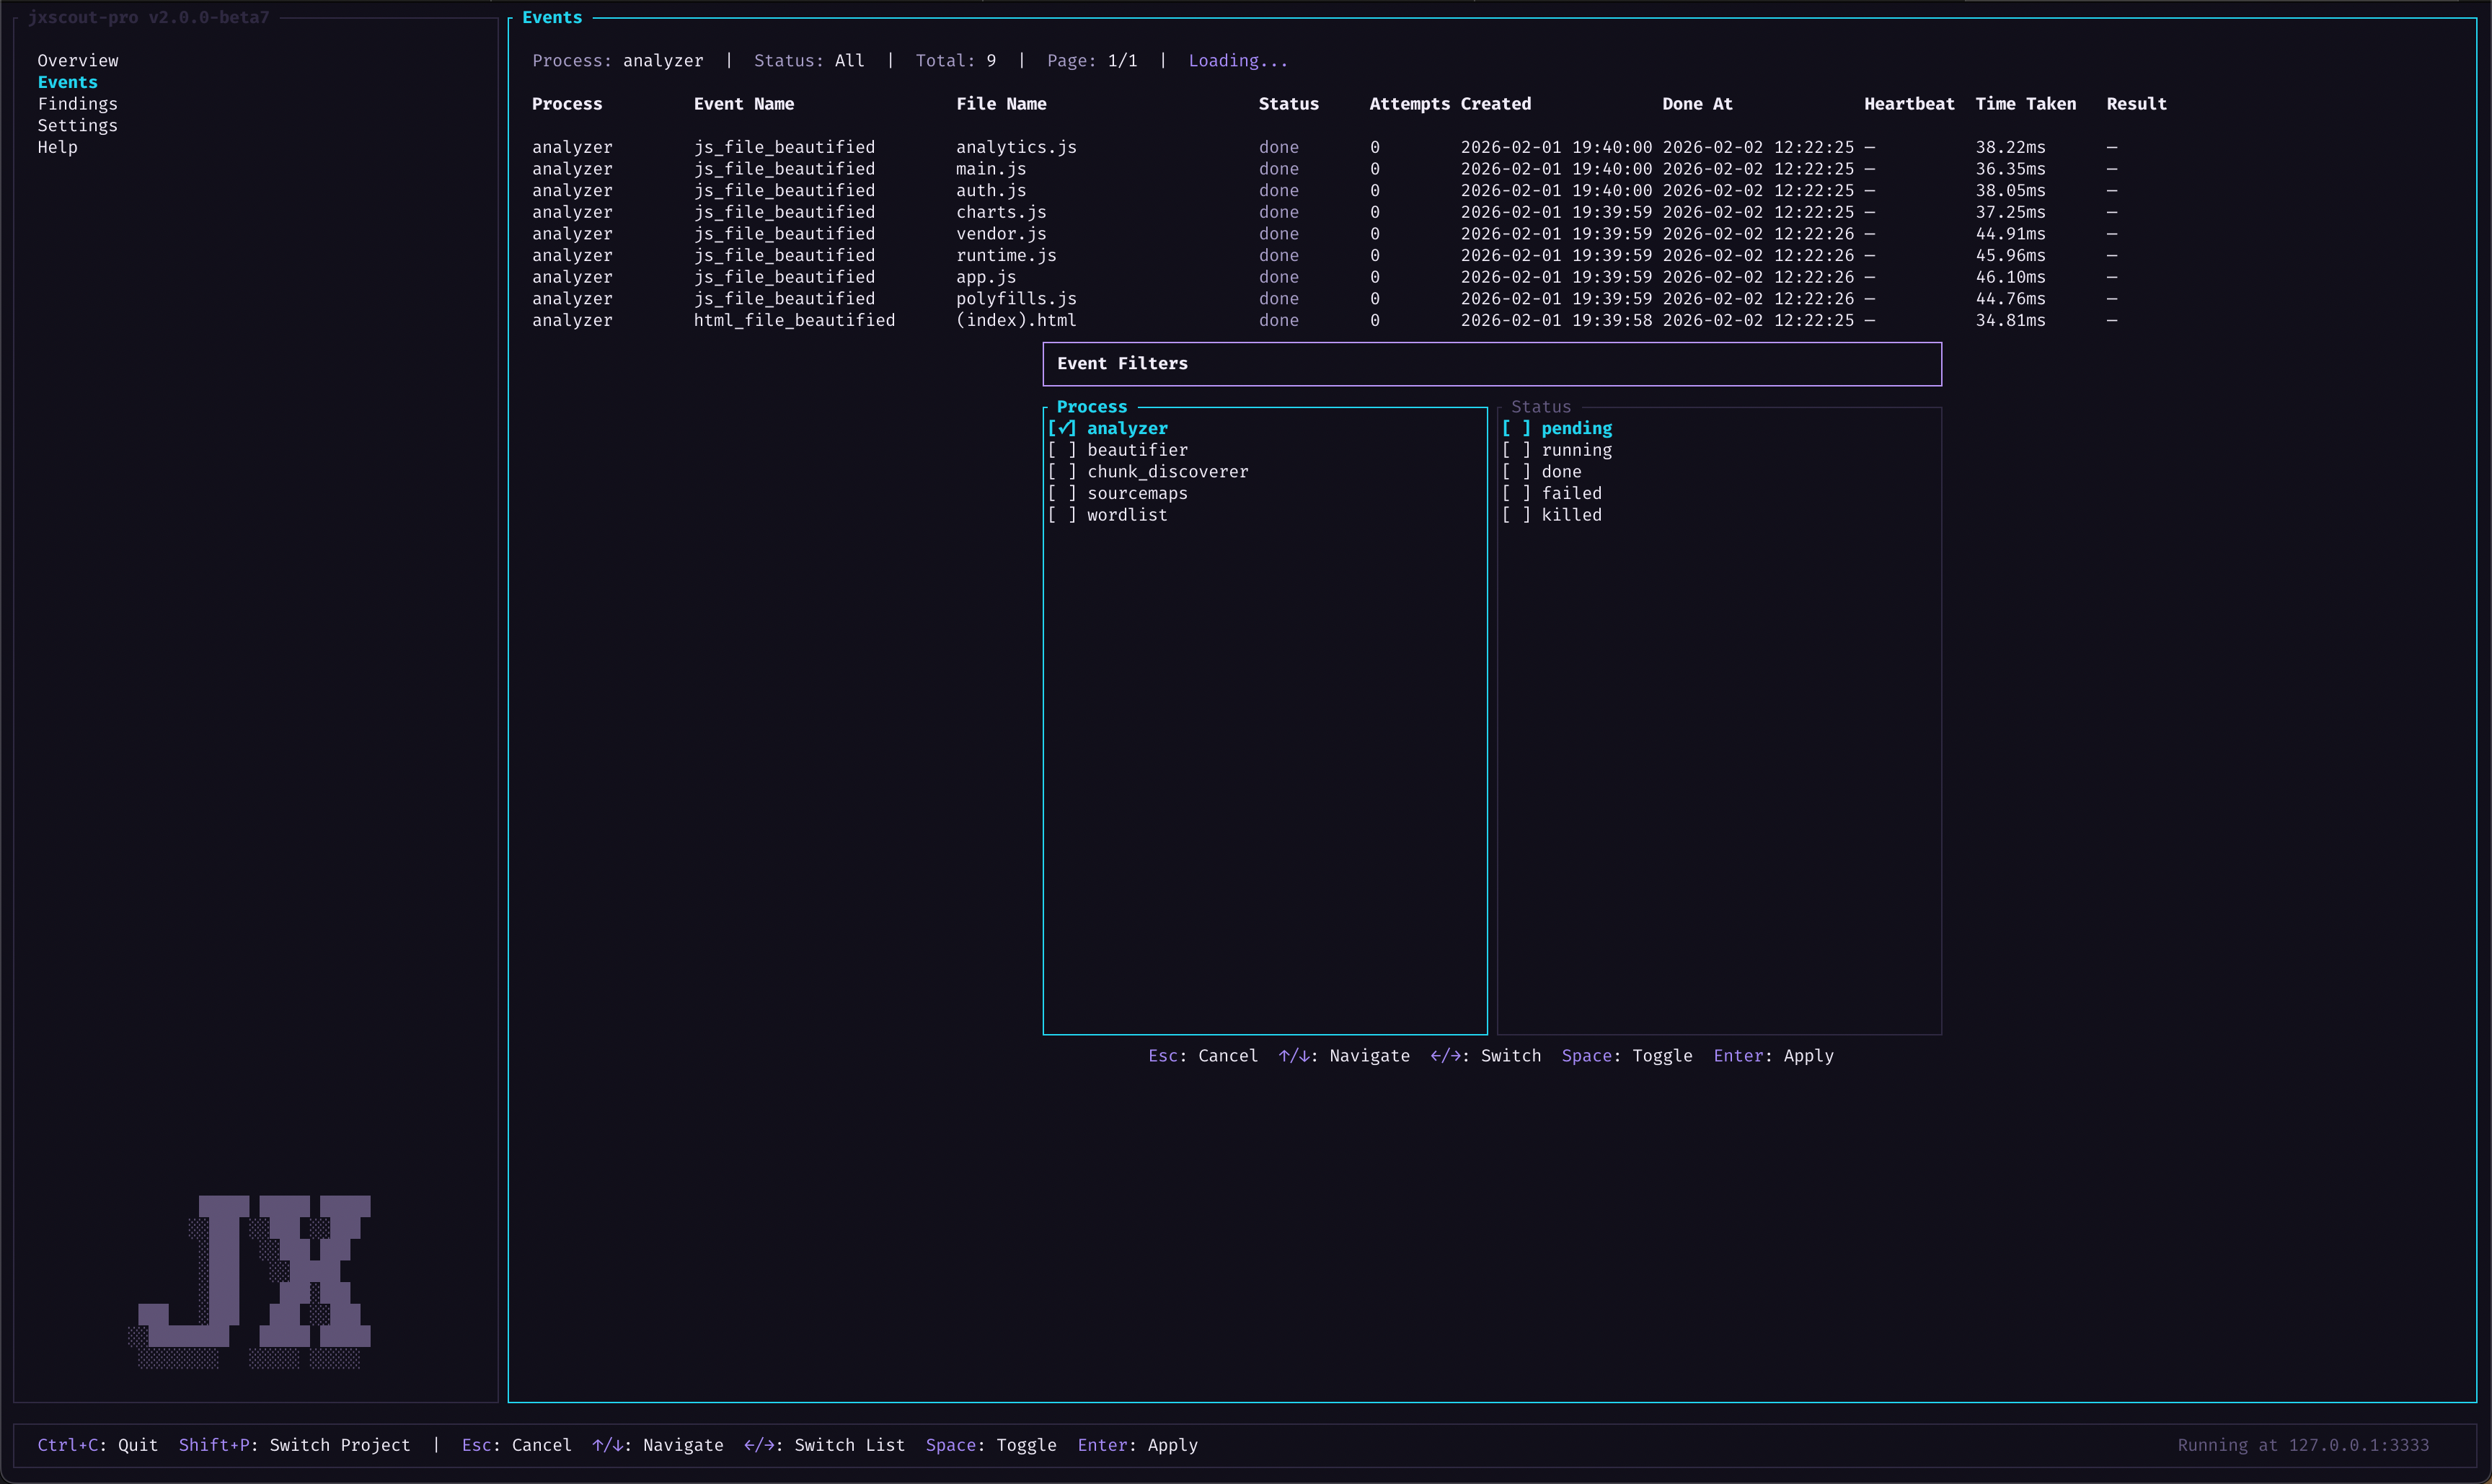Enable the chunk_discoverer process filter
Viewport: 2492px width, 1484px height.
(1062, 472)
